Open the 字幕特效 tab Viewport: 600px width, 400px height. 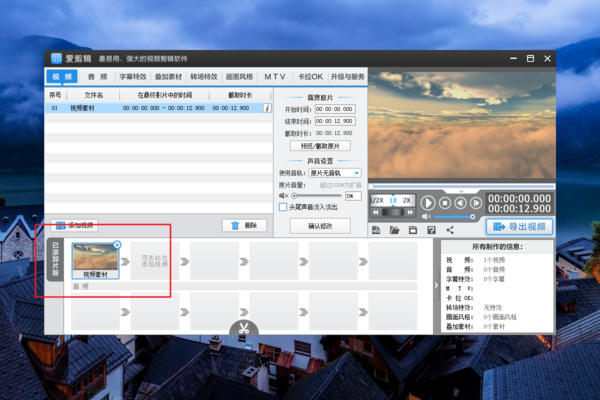133,77
